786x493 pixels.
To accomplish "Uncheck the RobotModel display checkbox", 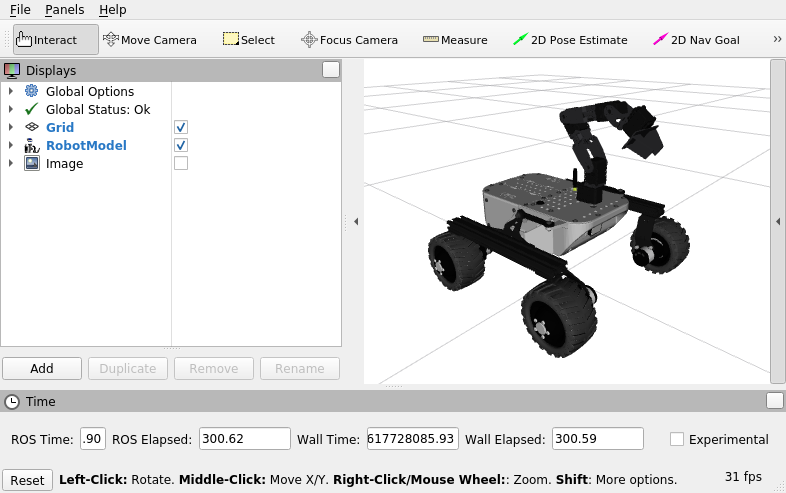I will click(x=181, y=145).
